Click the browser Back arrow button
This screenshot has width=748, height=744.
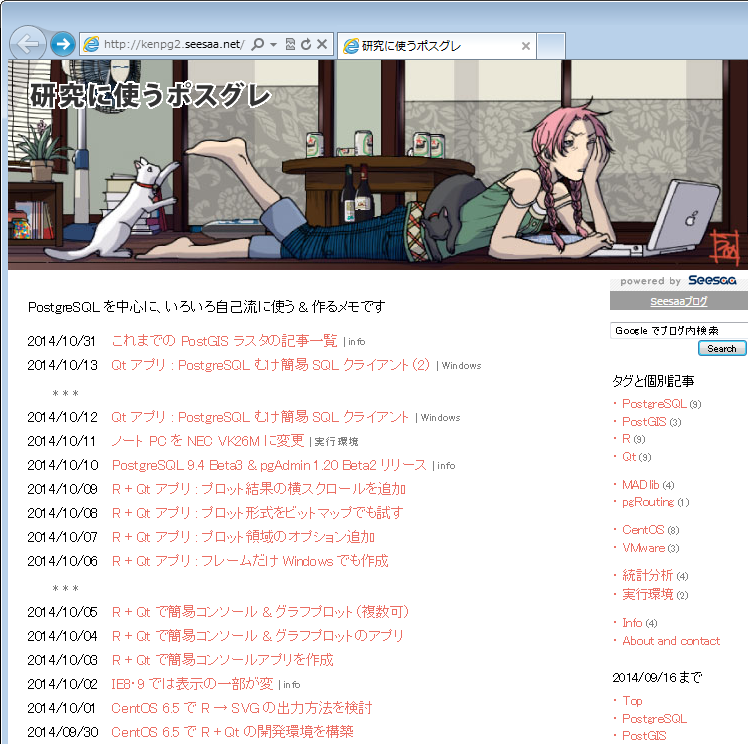point(28,44)
